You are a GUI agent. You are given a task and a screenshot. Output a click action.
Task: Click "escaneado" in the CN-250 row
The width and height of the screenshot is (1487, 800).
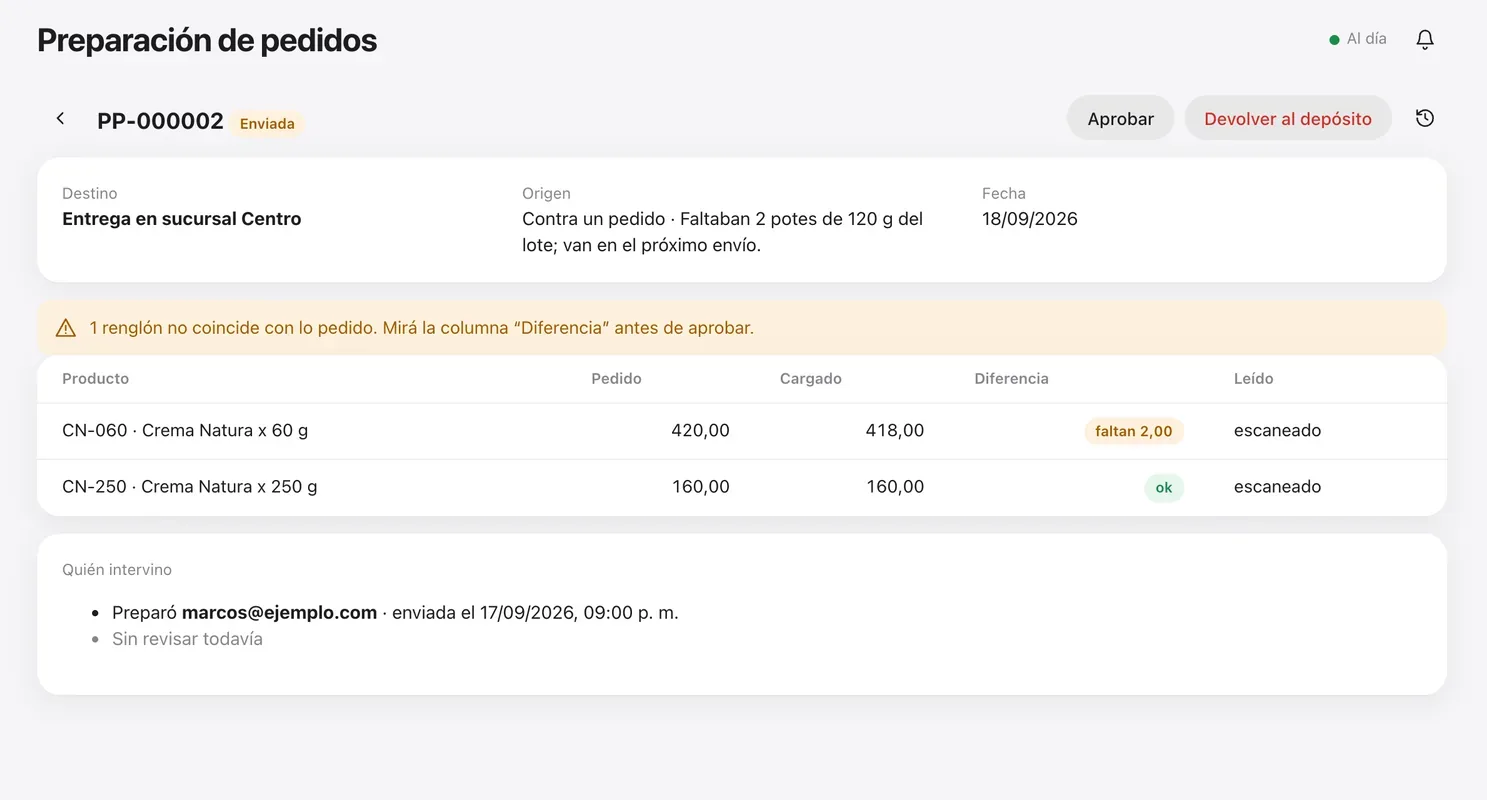click(1278, 487)
